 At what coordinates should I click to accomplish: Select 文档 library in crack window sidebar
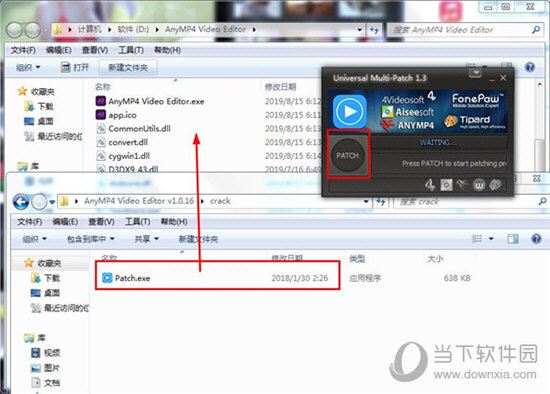pos(46,382)
